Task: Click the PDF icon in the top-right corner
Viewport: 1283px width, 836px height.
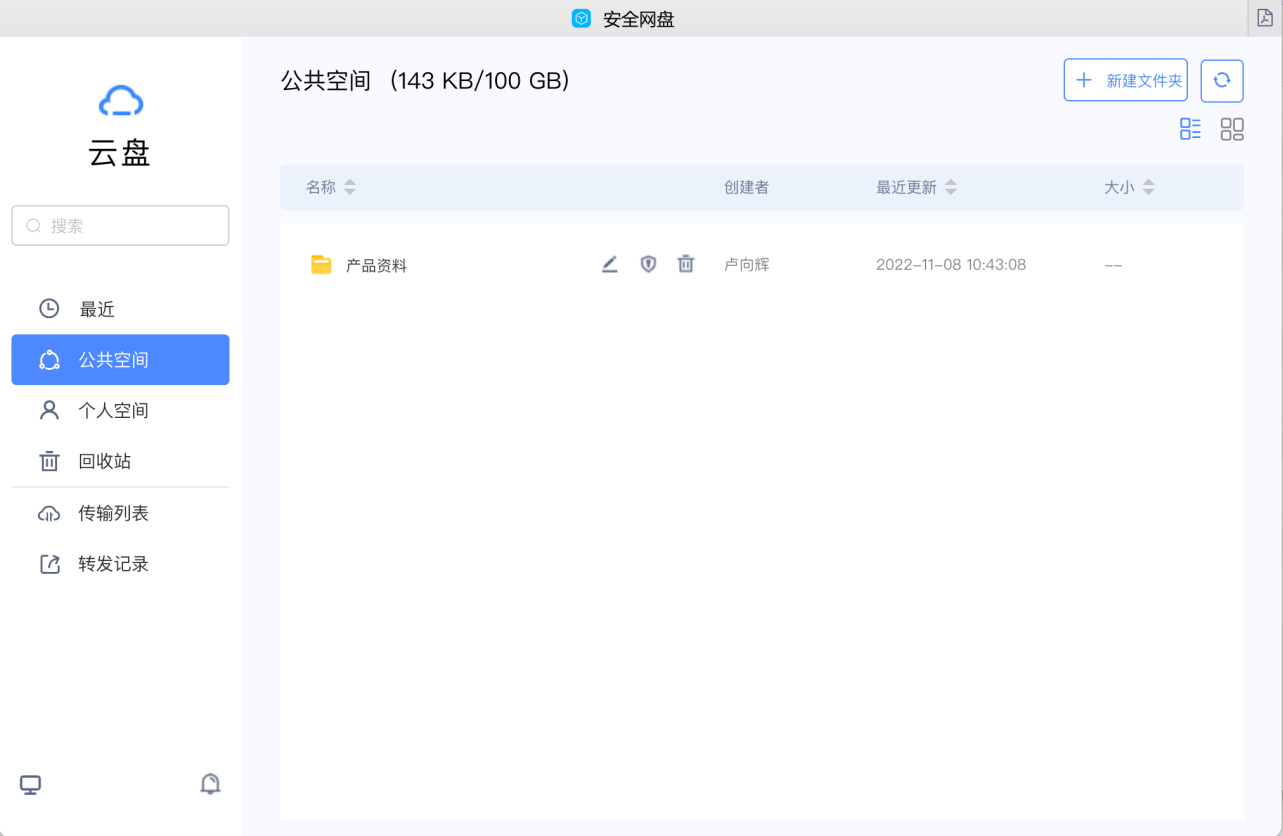Action: [1264, 17]
